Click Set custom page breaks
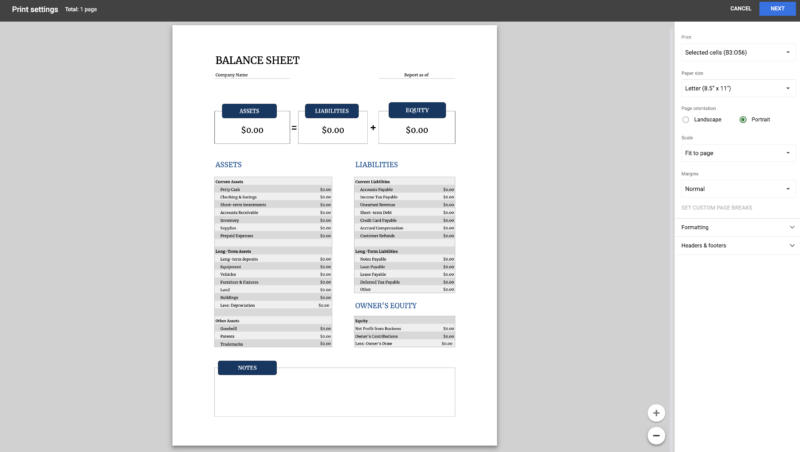Screen dimensions: 800x452 click(716, 208)
